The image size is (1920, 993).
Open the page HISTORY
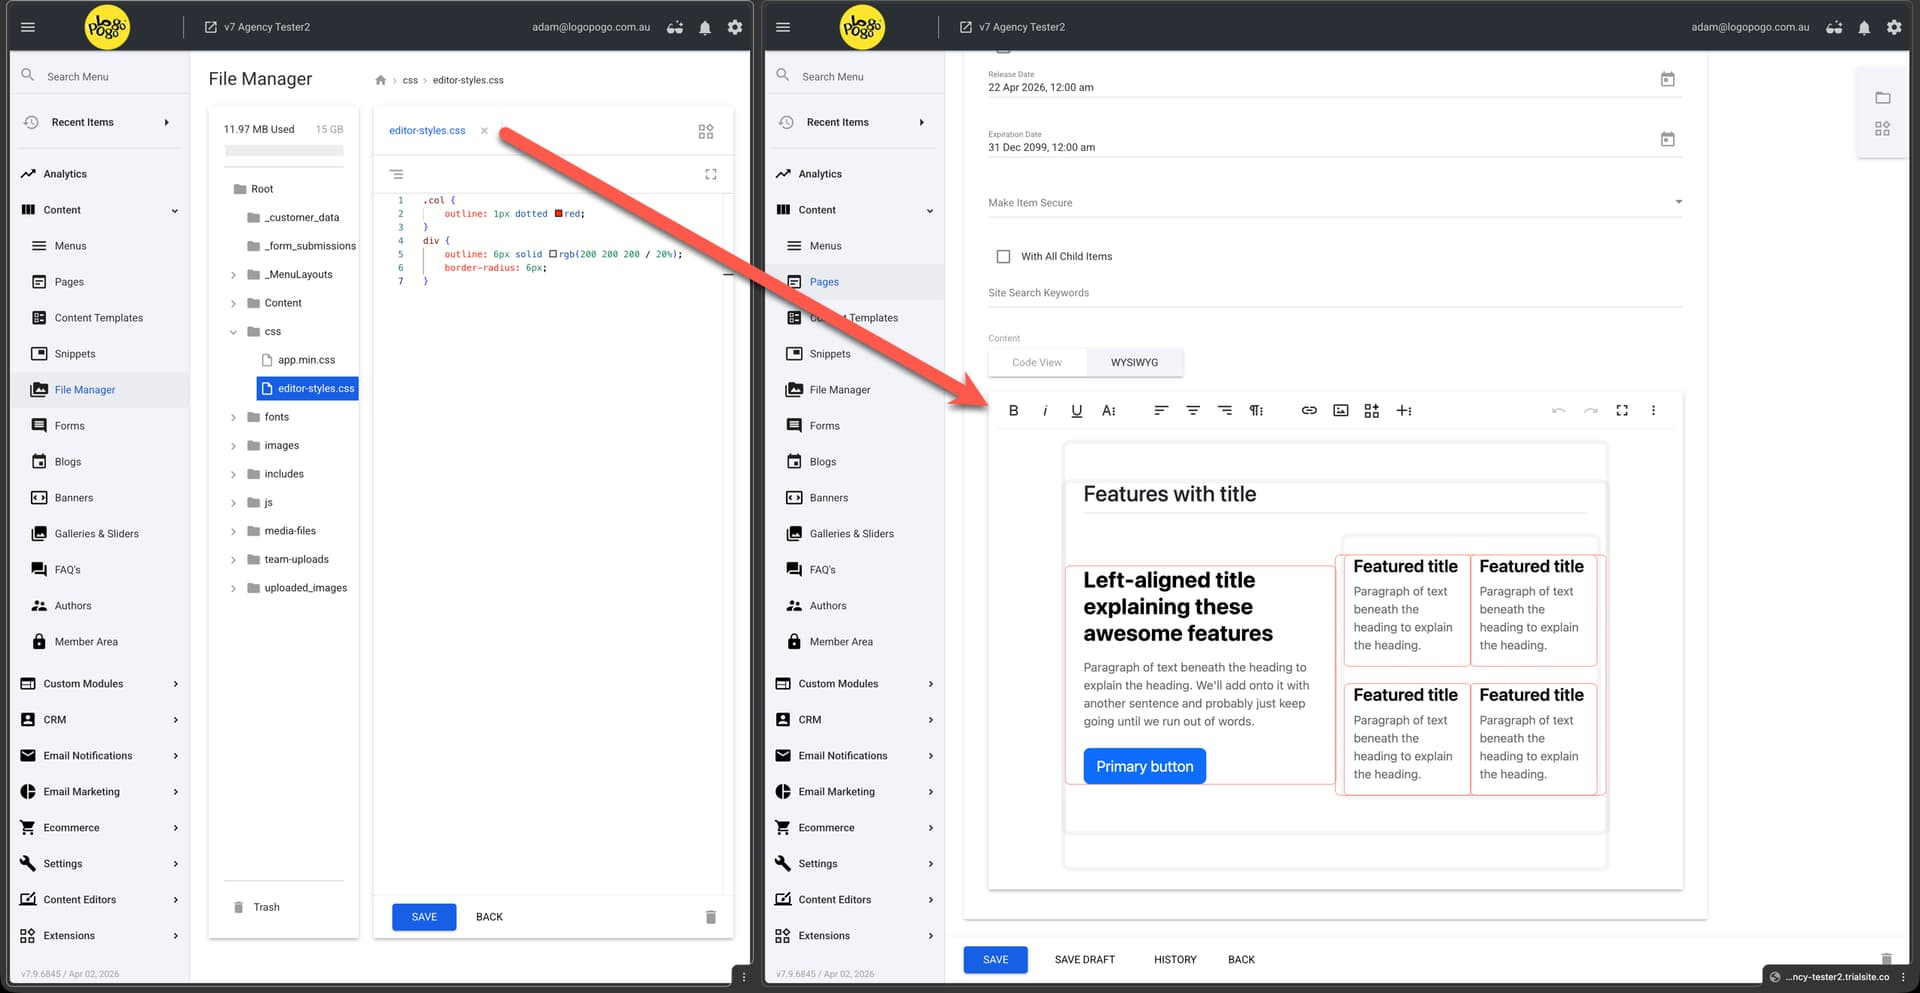point(1174,959)
